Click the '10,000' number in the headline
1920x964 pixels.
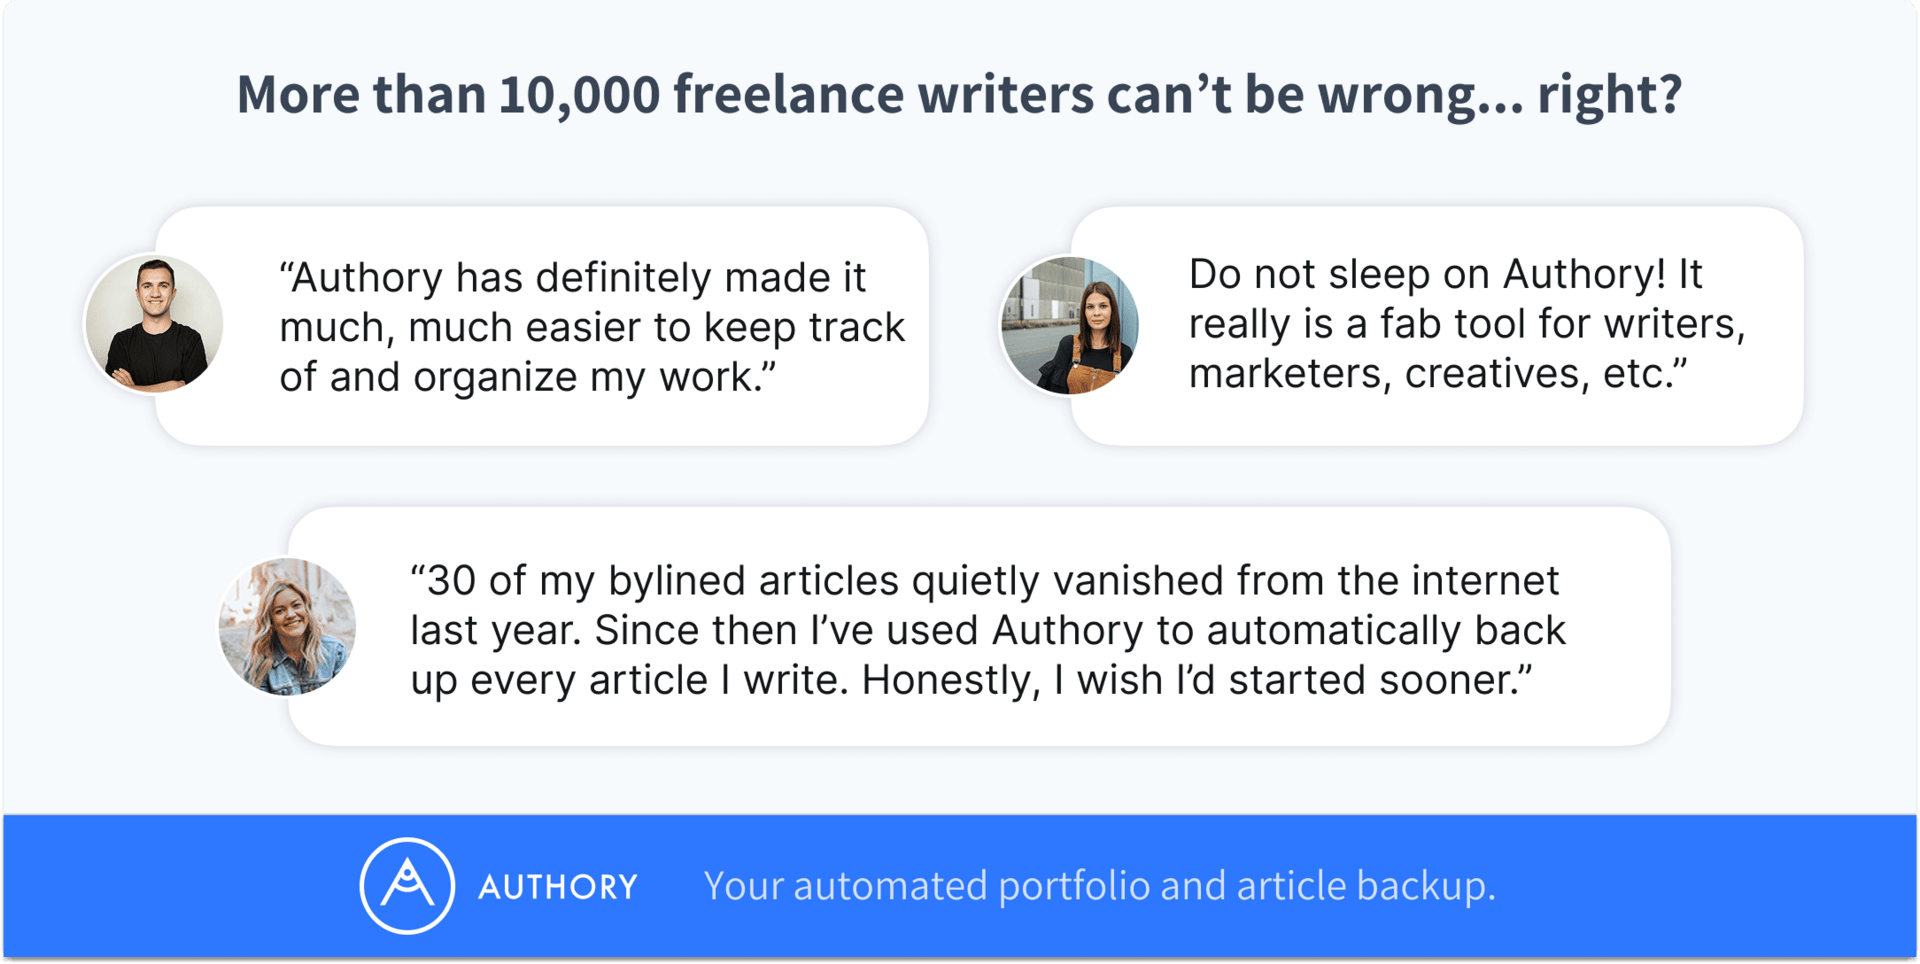coord(579,94)
